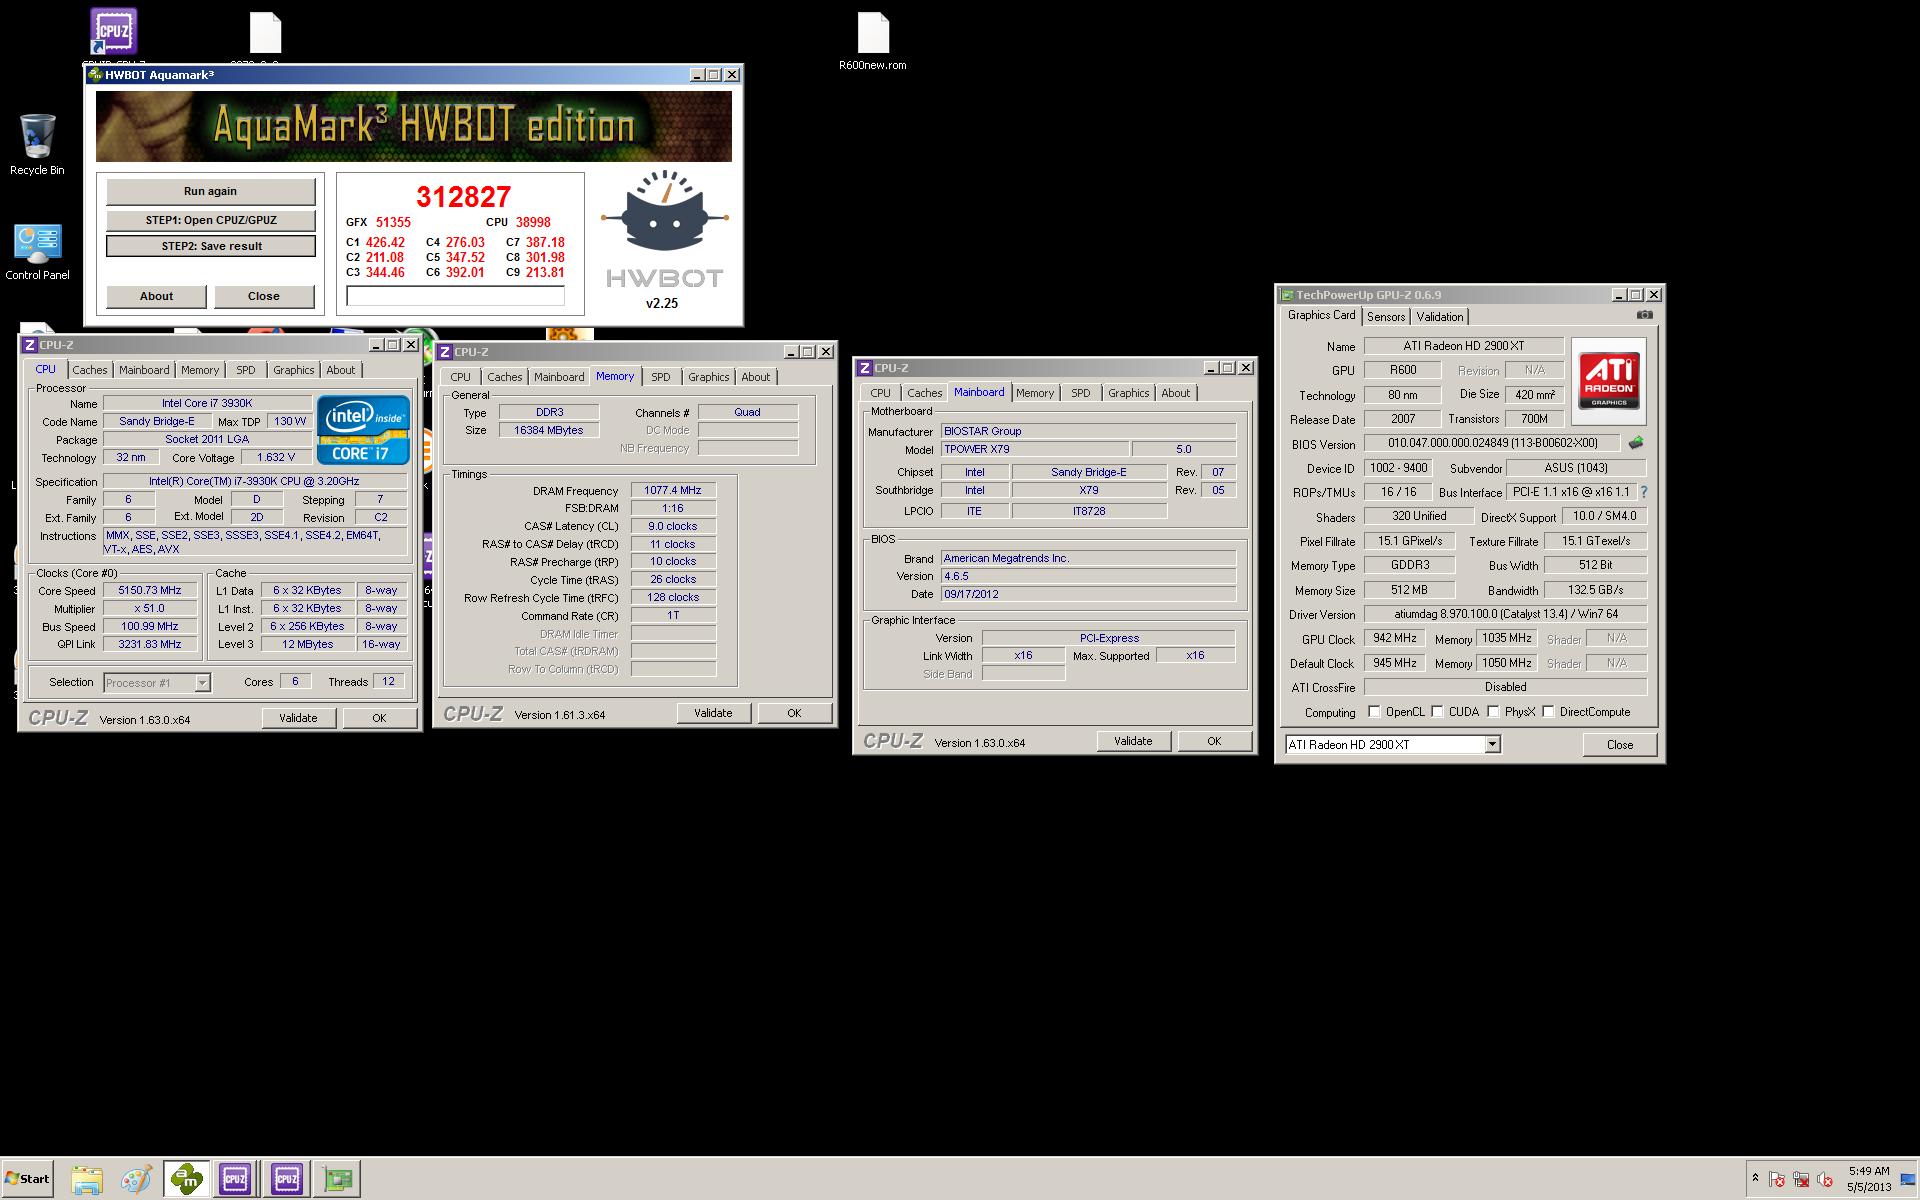The width and height of the screenshot is (1920, 1200).
Task: Click AquaMark3 HWBOT edition banner
Action: 414,126
